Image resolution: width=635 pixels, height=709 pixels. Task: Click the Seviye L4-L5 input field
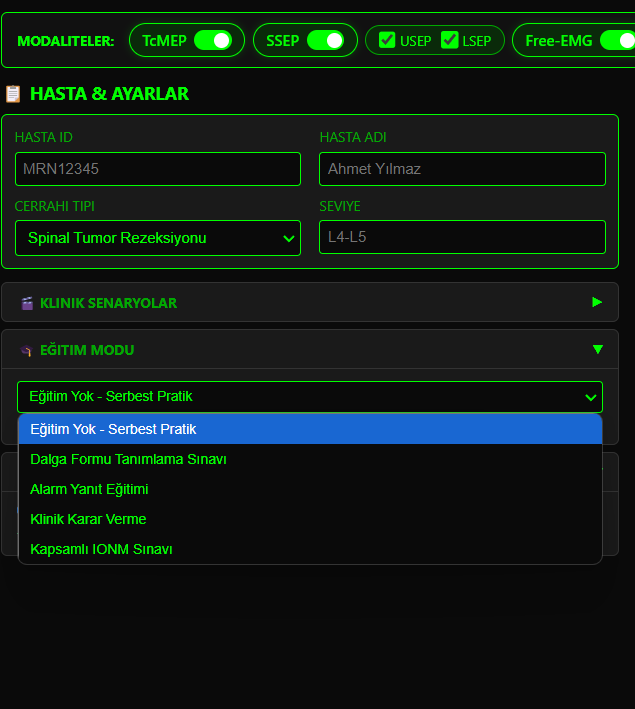pos(462,237)
